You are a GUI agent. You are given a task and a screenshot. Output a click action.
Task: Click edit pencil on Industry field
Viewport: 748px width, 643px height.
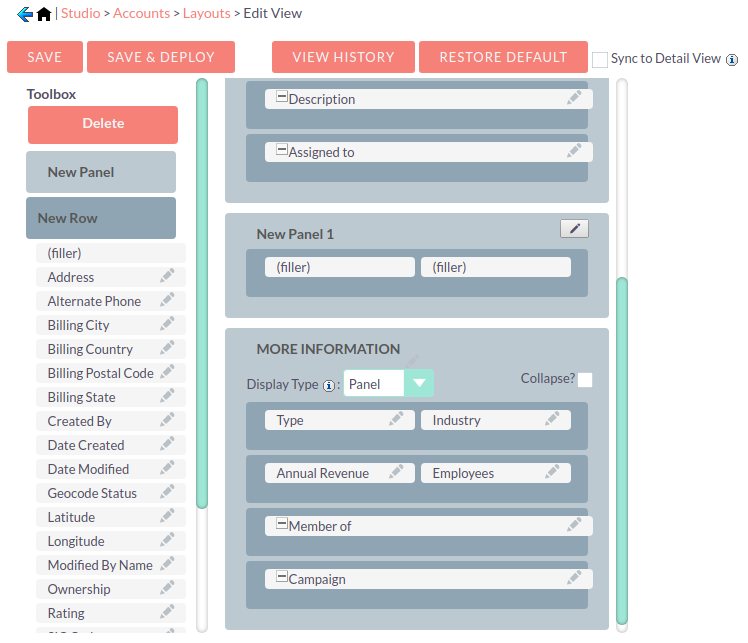[x=552, y=420]
